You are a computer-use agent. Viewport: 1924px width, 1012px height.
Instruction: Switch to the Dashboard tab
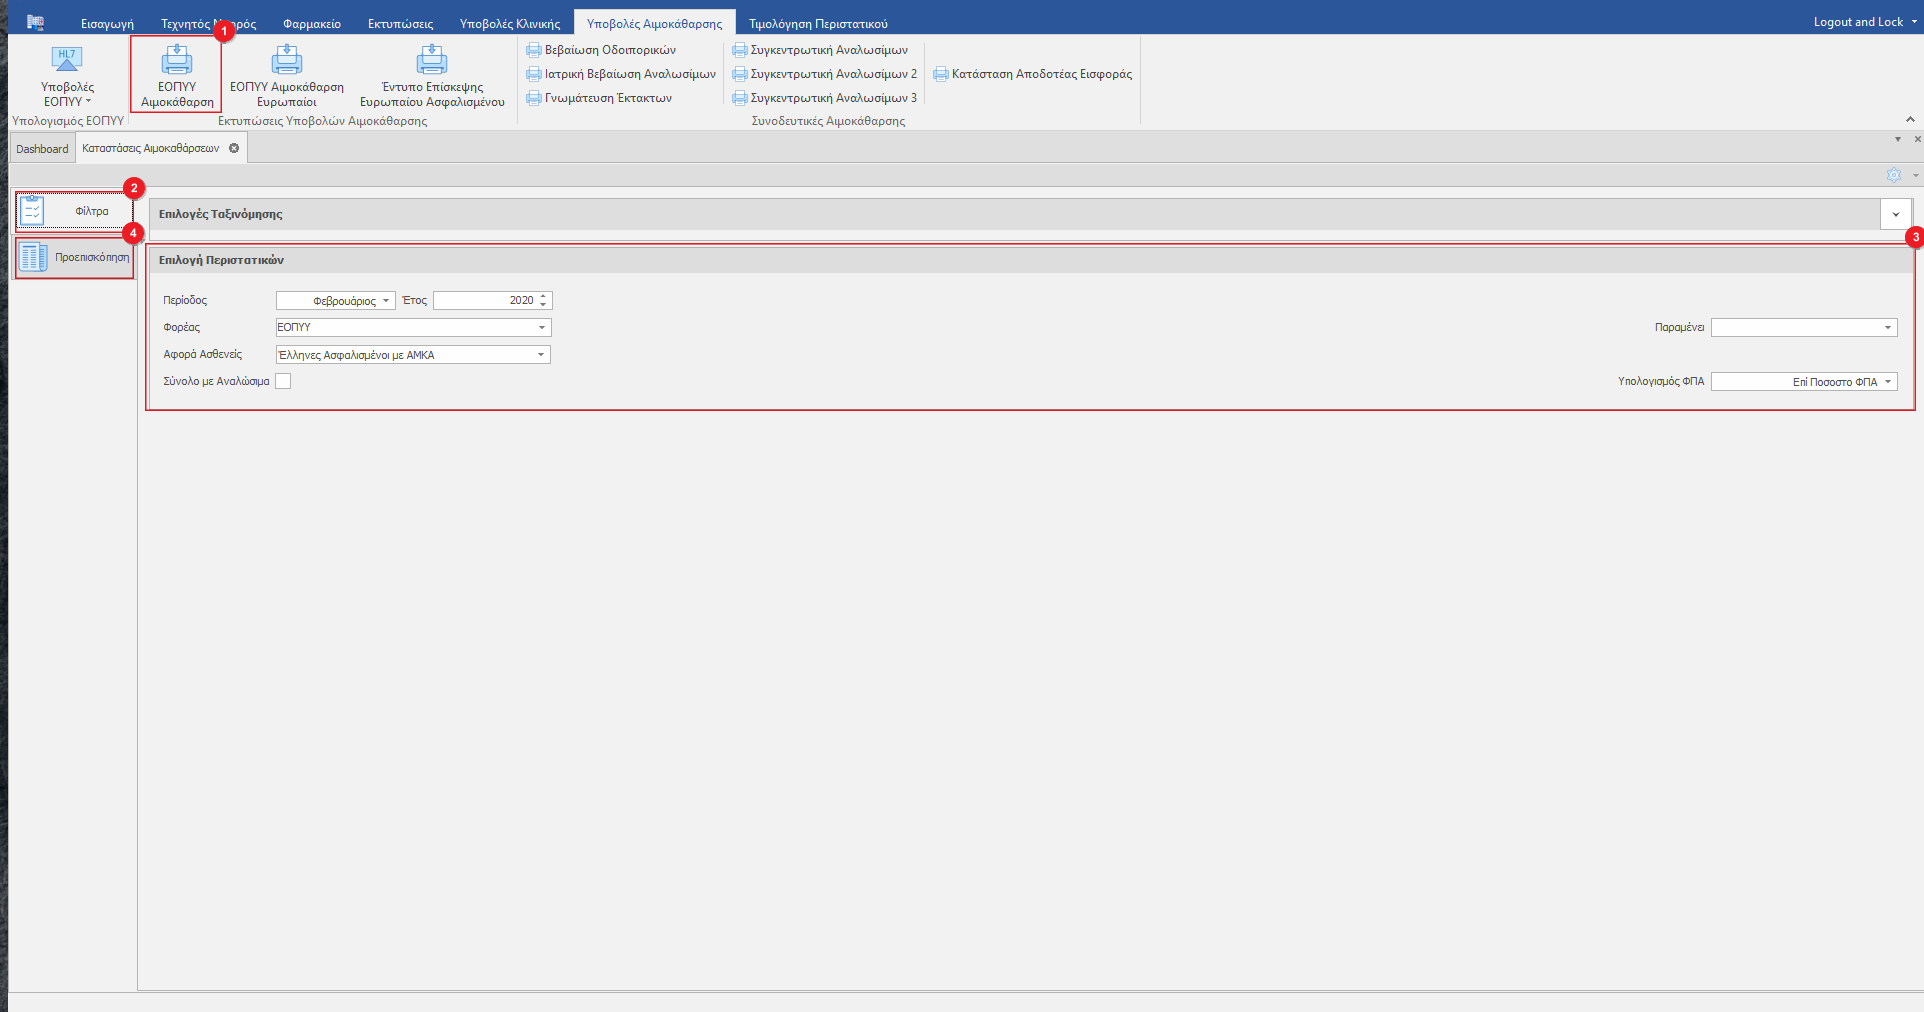[x=42, y=149]
